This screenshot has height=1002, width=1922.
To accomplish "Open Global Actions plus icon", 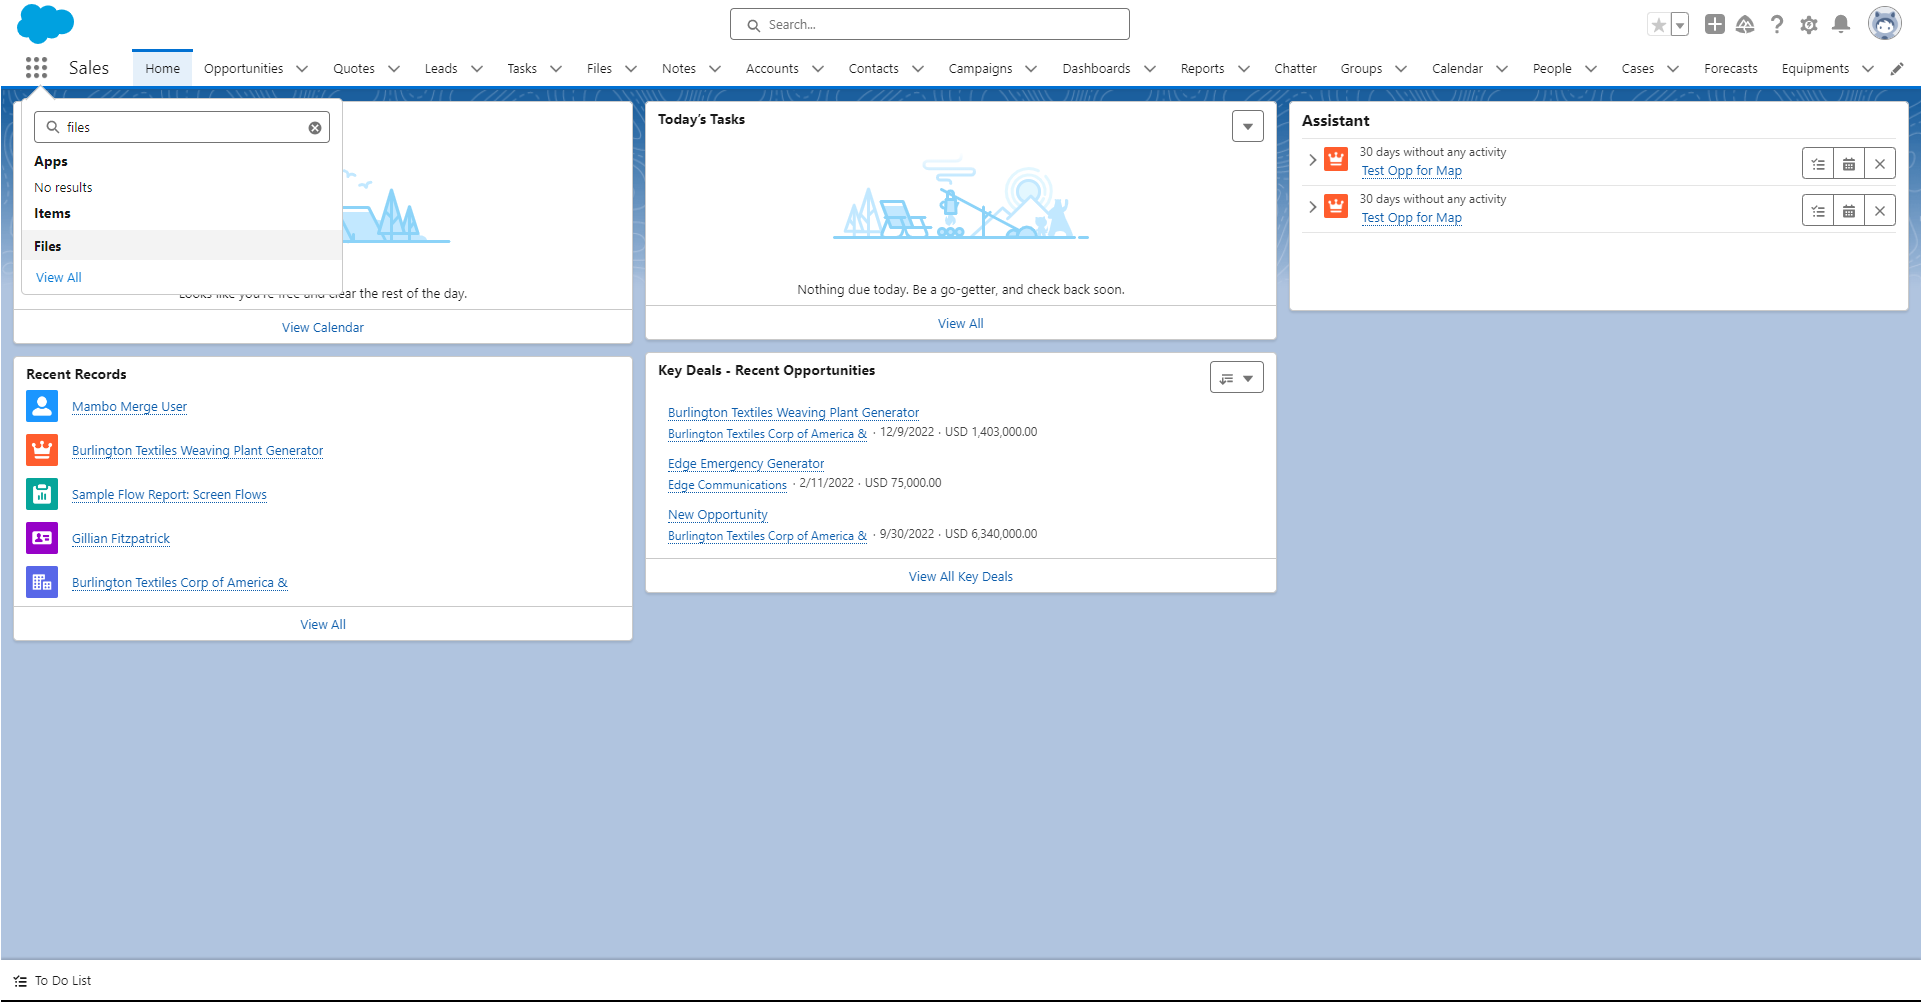I will coord(1714,25).
